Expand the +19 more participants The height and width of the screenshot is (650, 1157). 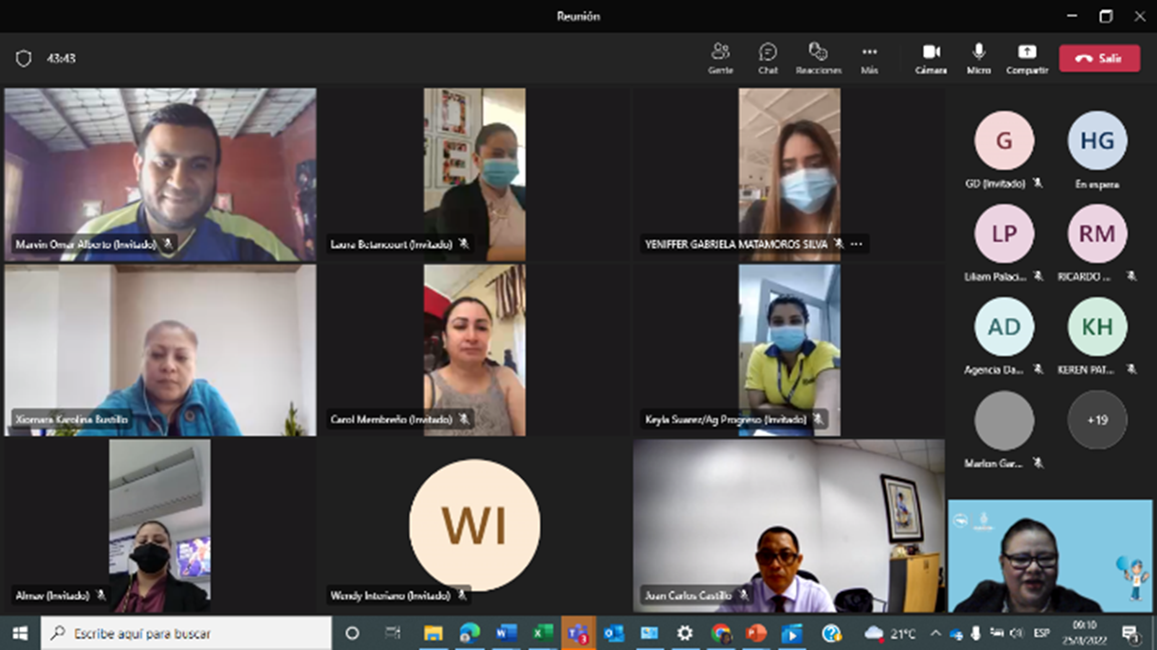click(x=1097, y=420)
